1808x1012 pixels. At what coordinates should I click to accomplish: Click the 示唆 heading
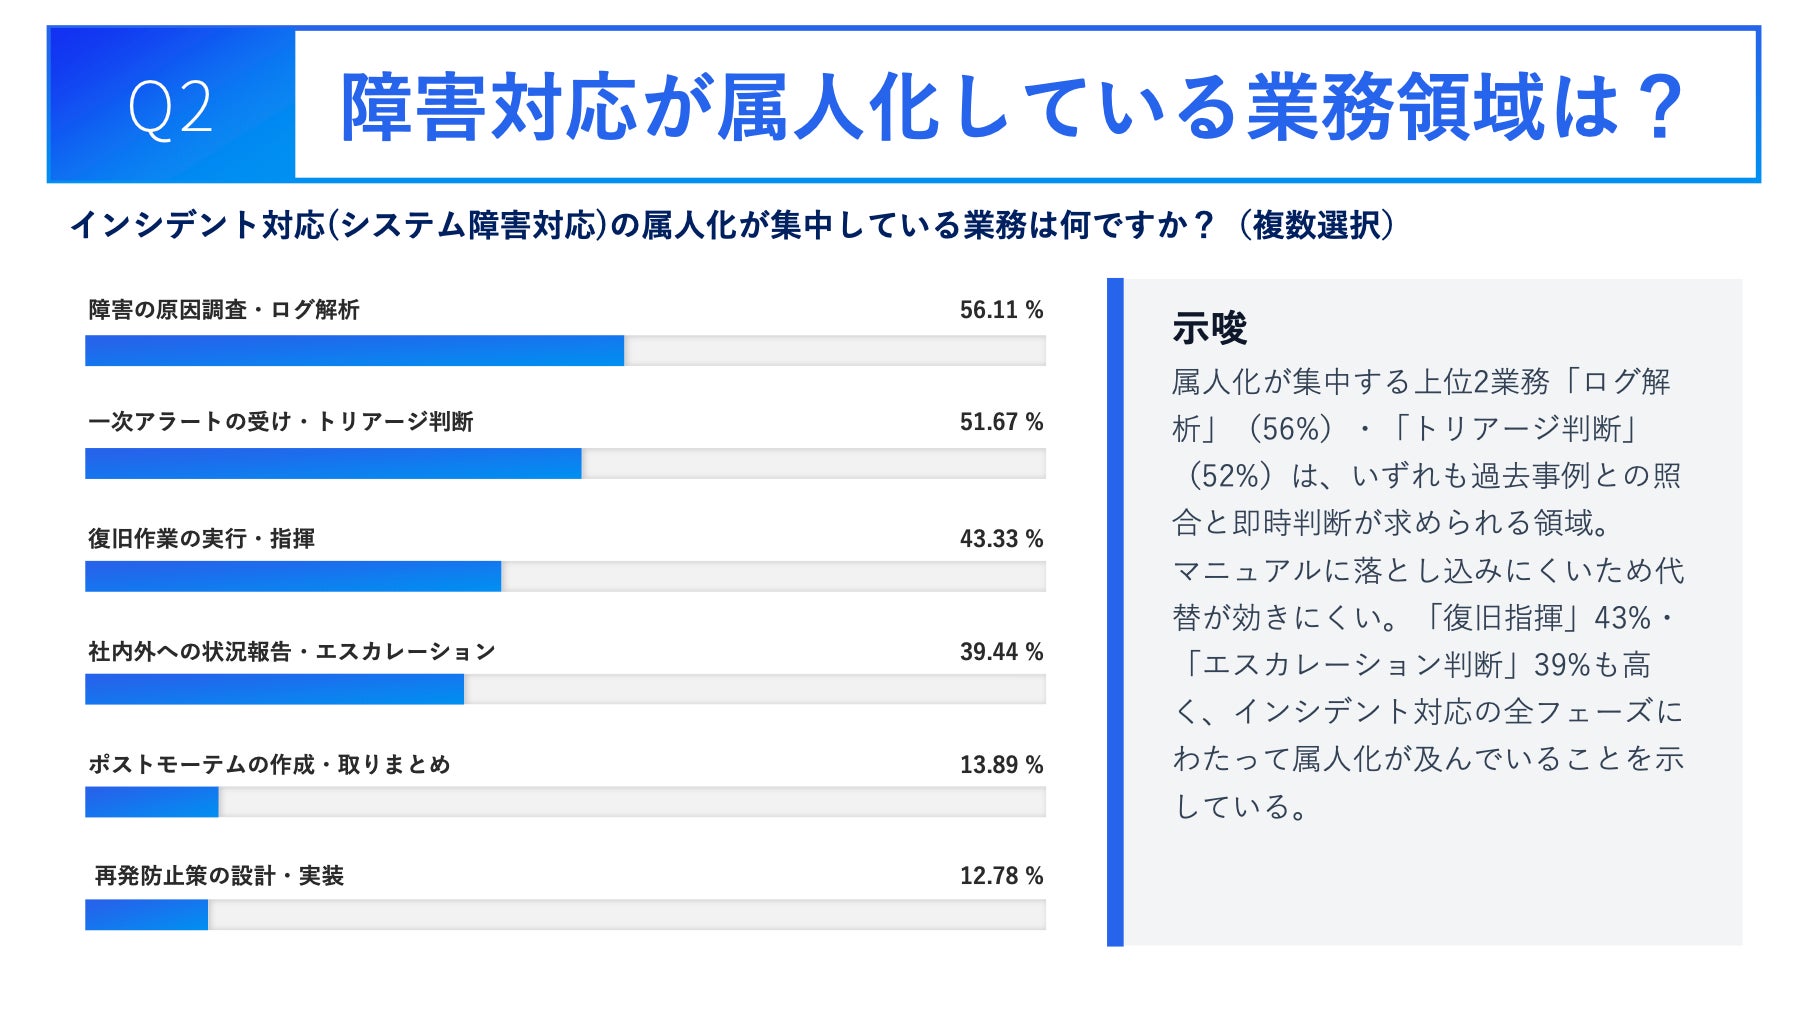pos(1210,328)
